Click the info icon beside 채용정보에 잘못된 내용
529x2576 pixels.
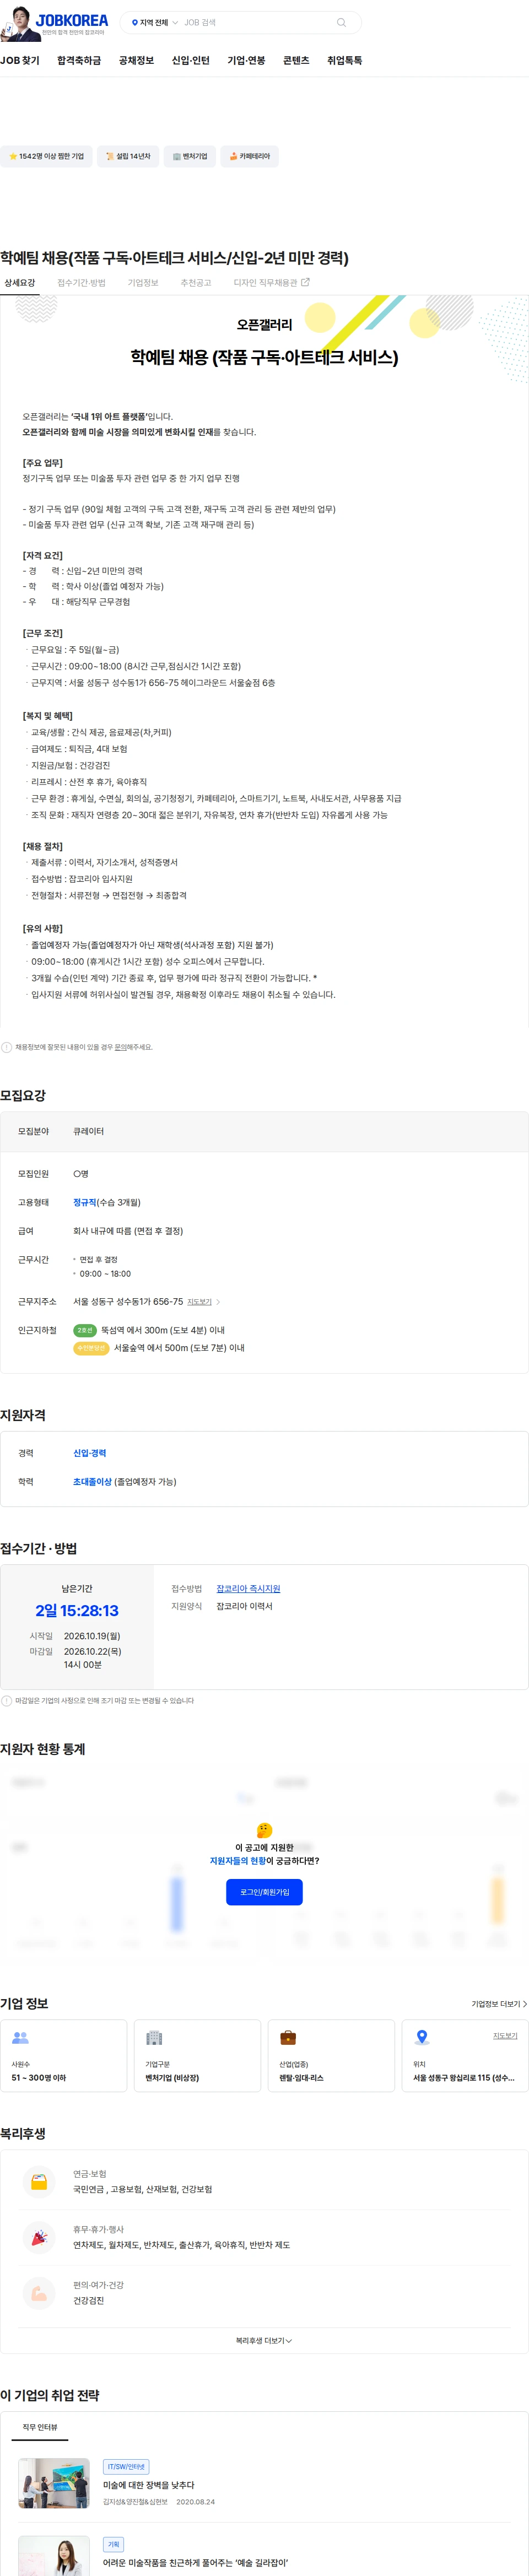(7, 1047)
